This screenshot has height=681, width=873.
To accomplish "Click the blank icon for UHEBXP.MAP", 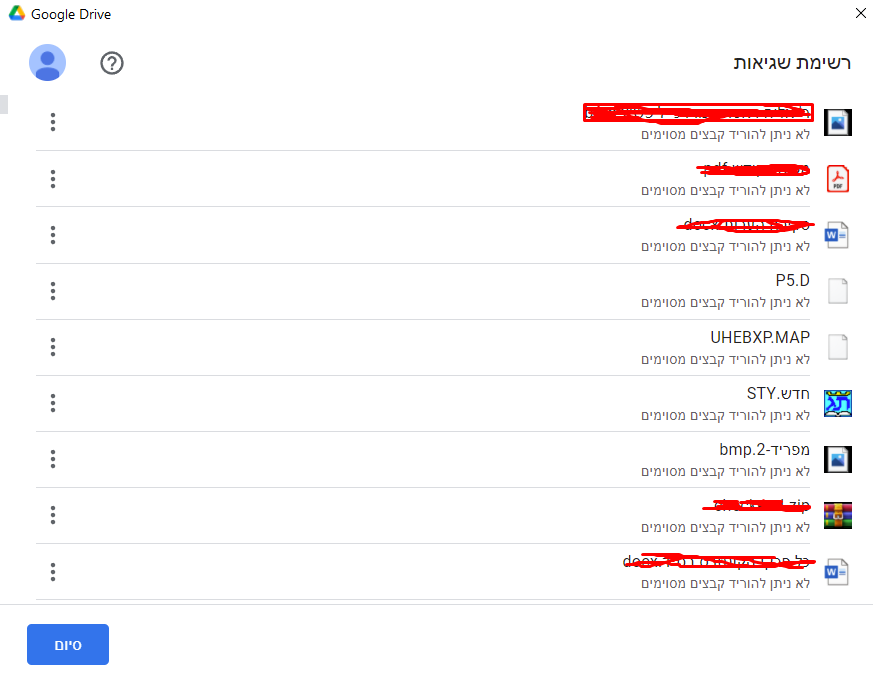I will coord(837,347).
